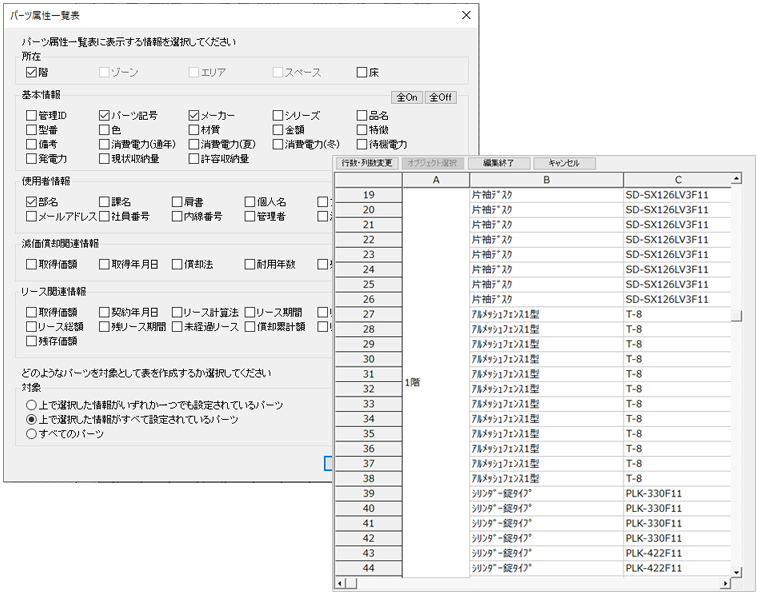Click the キャンセル button above the grid

click(564, 163)
